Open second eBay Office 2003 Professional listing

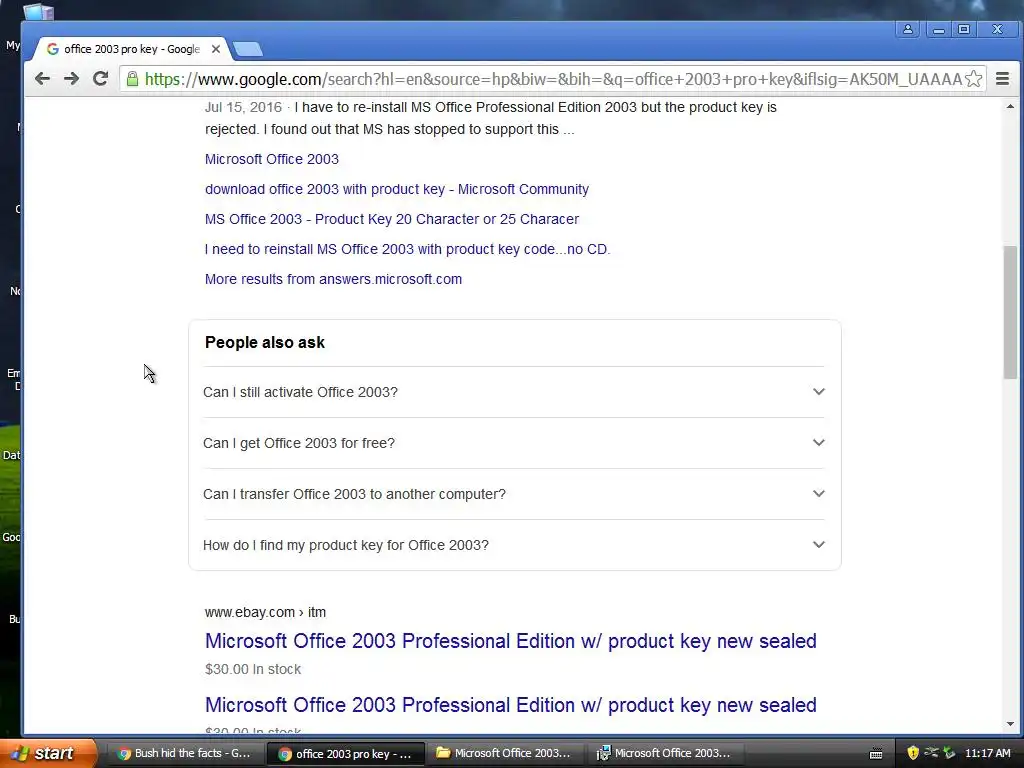(x=511, y=705)
